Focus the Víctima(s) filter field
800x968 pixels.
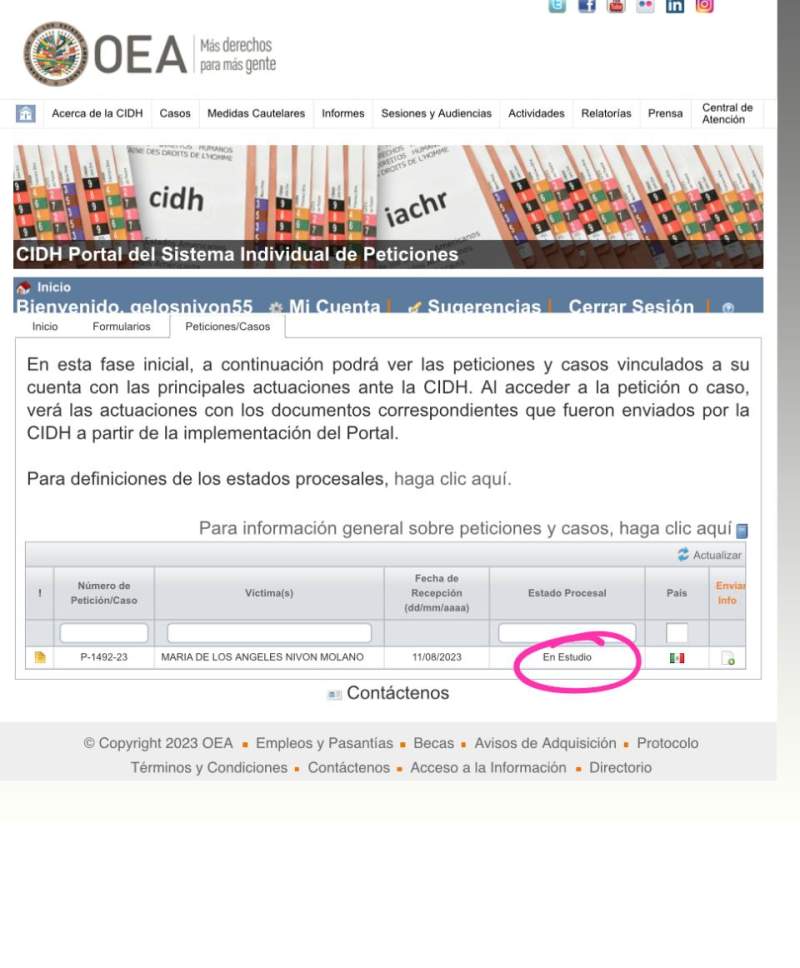click(x=269, y=633)
